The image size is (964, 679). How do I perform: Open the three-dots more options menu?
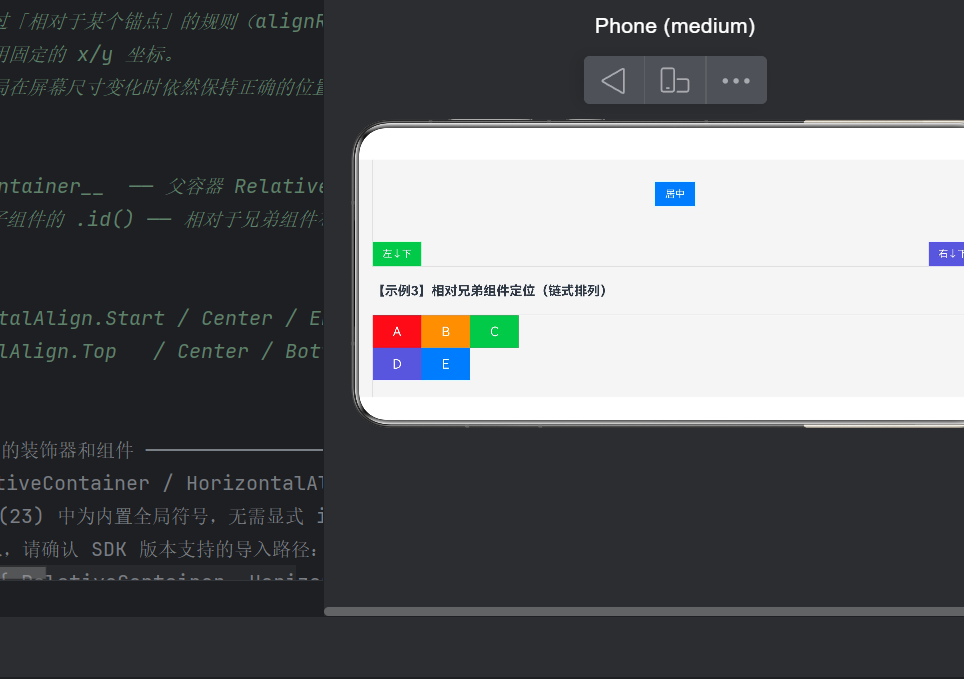coord(736,81)
